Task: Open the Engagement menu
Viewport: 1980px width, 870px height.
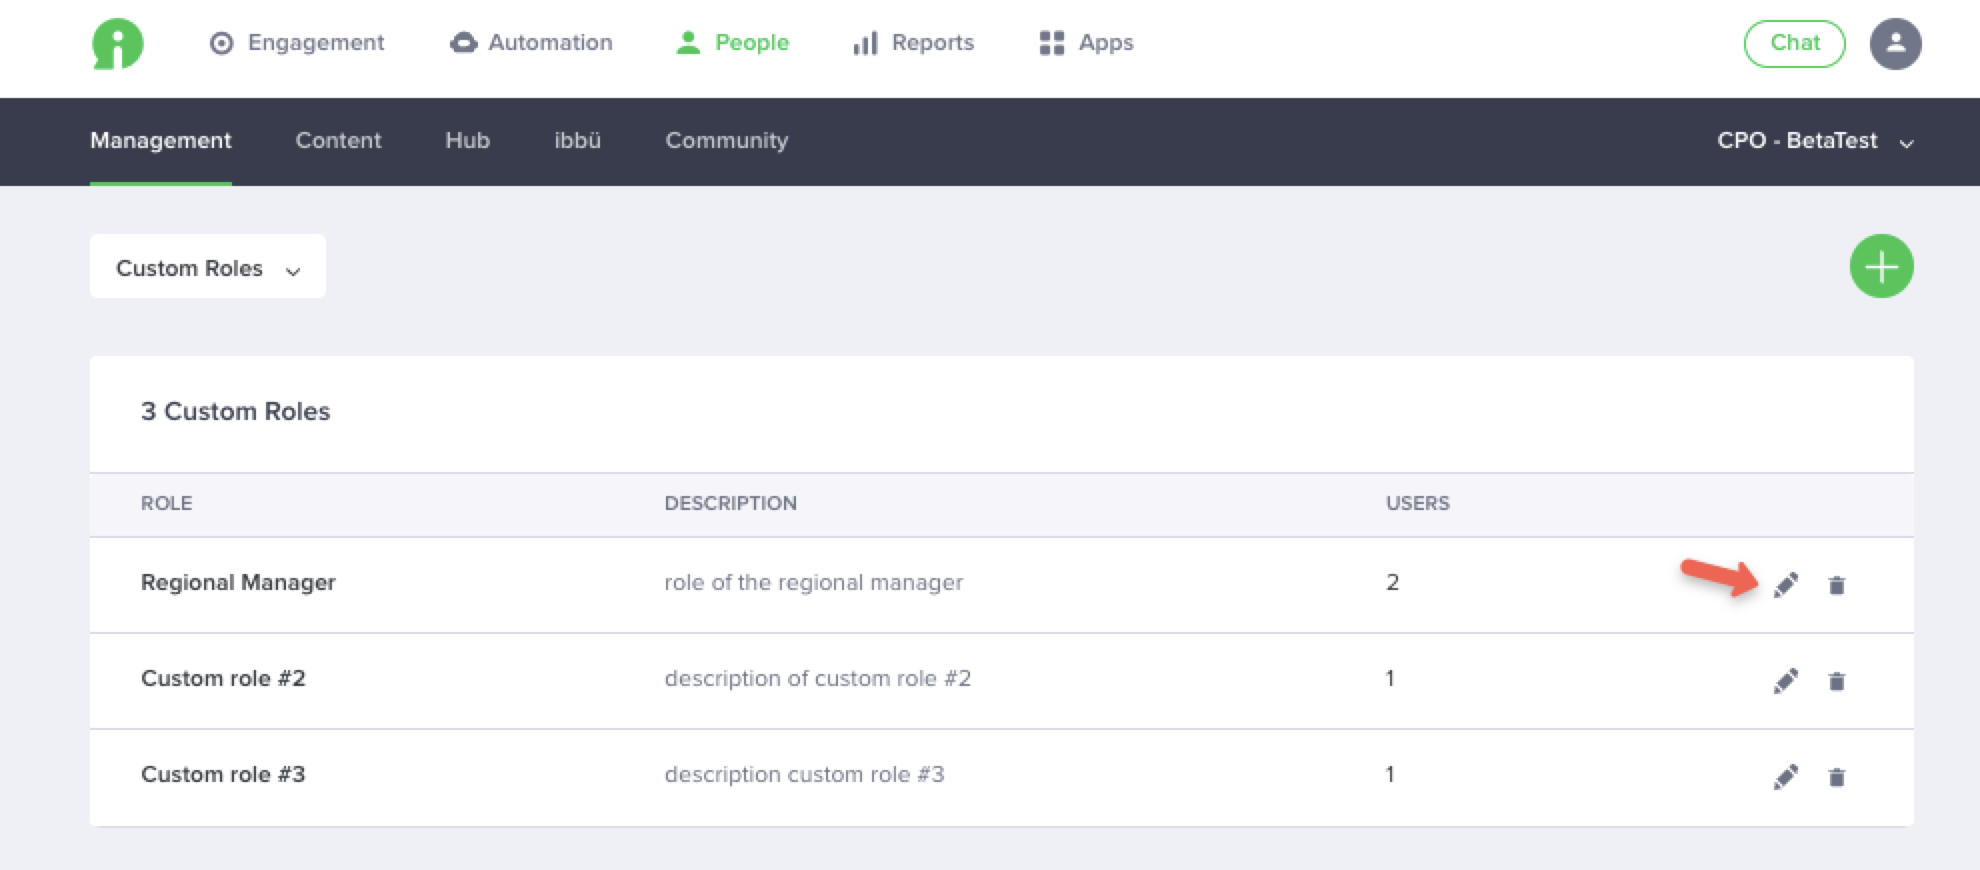Action: (x=296, y=43)
